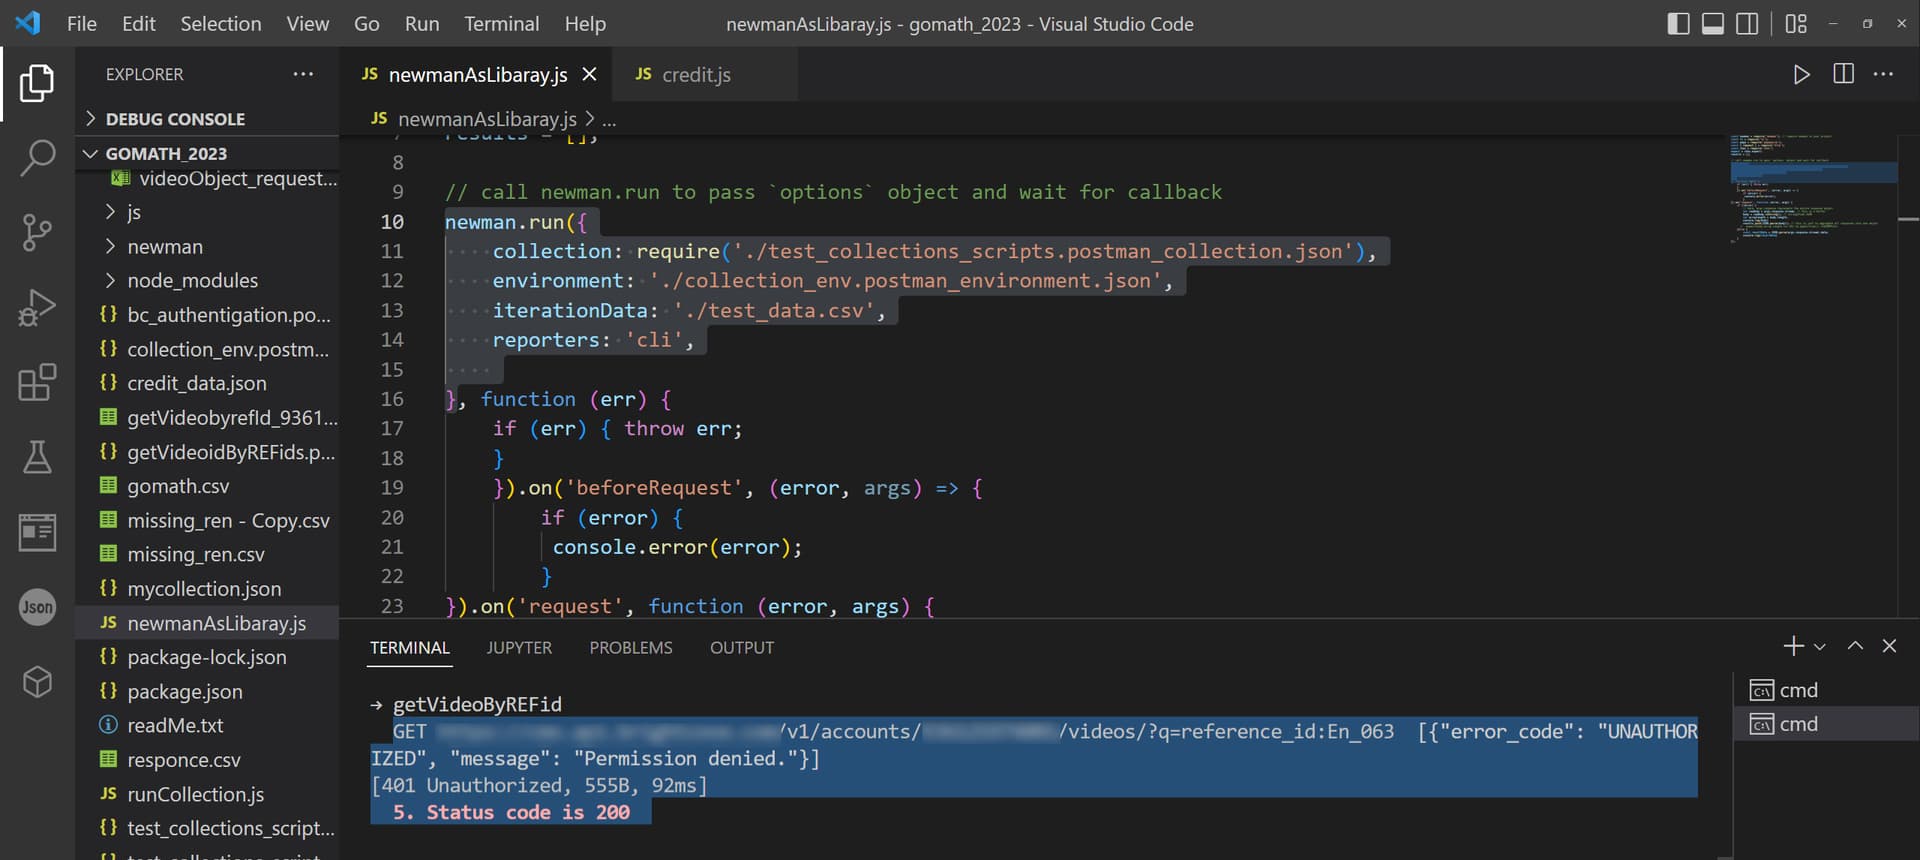Open the Extensions view icon
Screen dimensions: 1920x860
37,382
